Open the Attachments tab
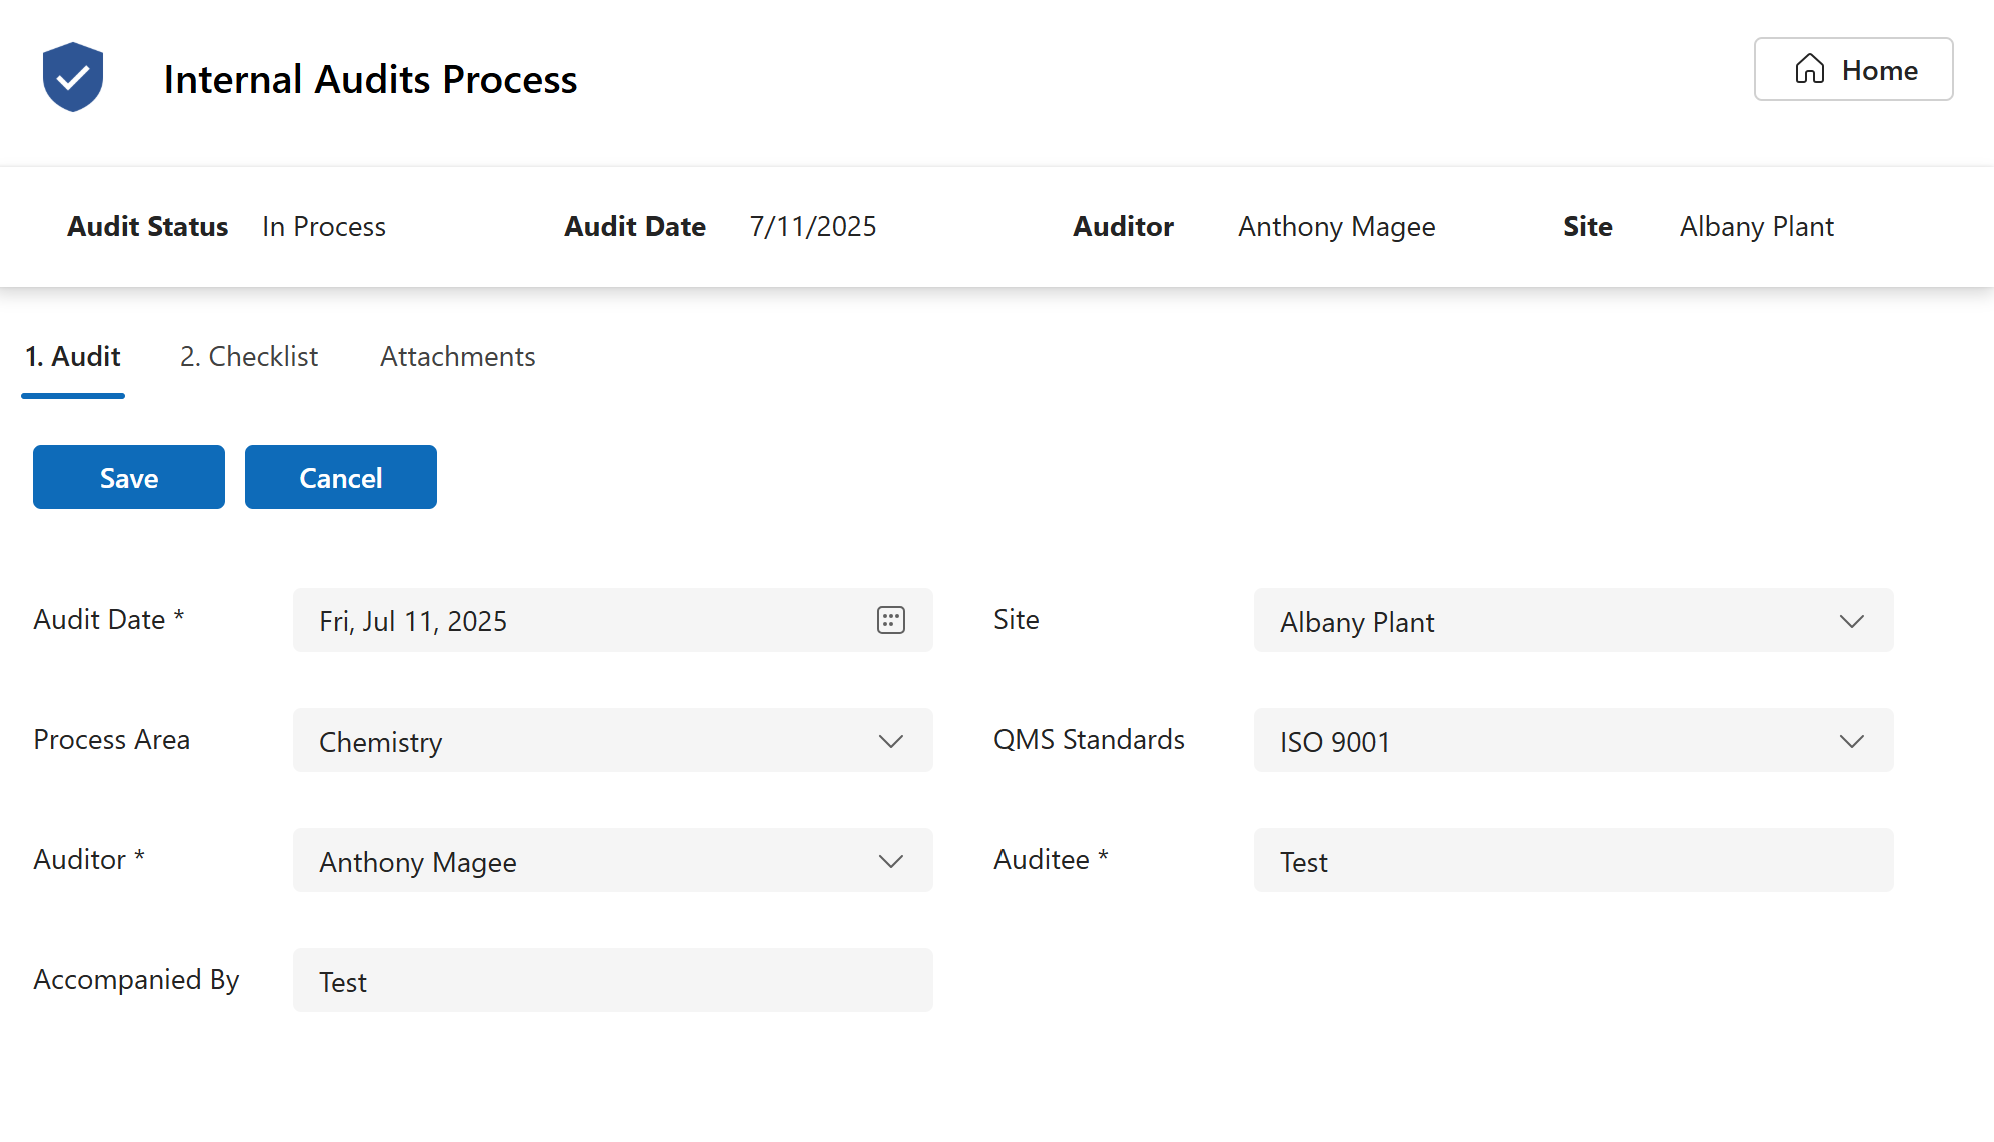 [x=457, y=356]
